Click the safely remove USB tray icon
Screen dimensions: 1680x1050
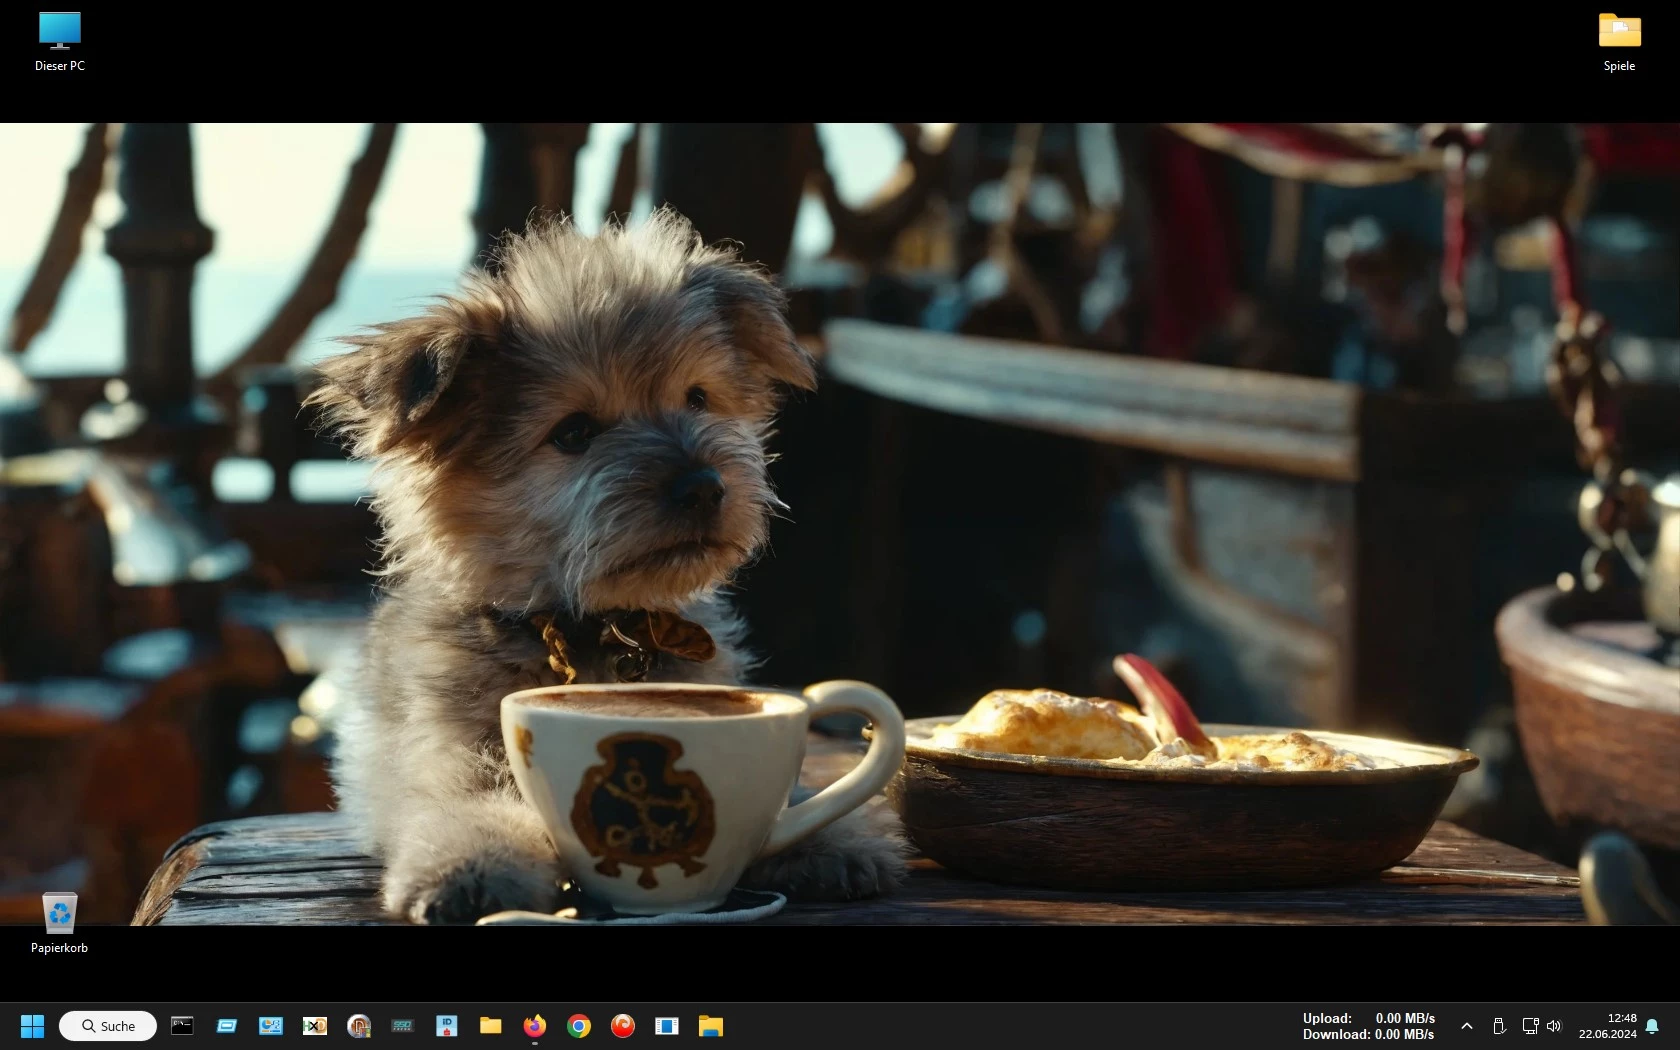click(1499, 1026)
